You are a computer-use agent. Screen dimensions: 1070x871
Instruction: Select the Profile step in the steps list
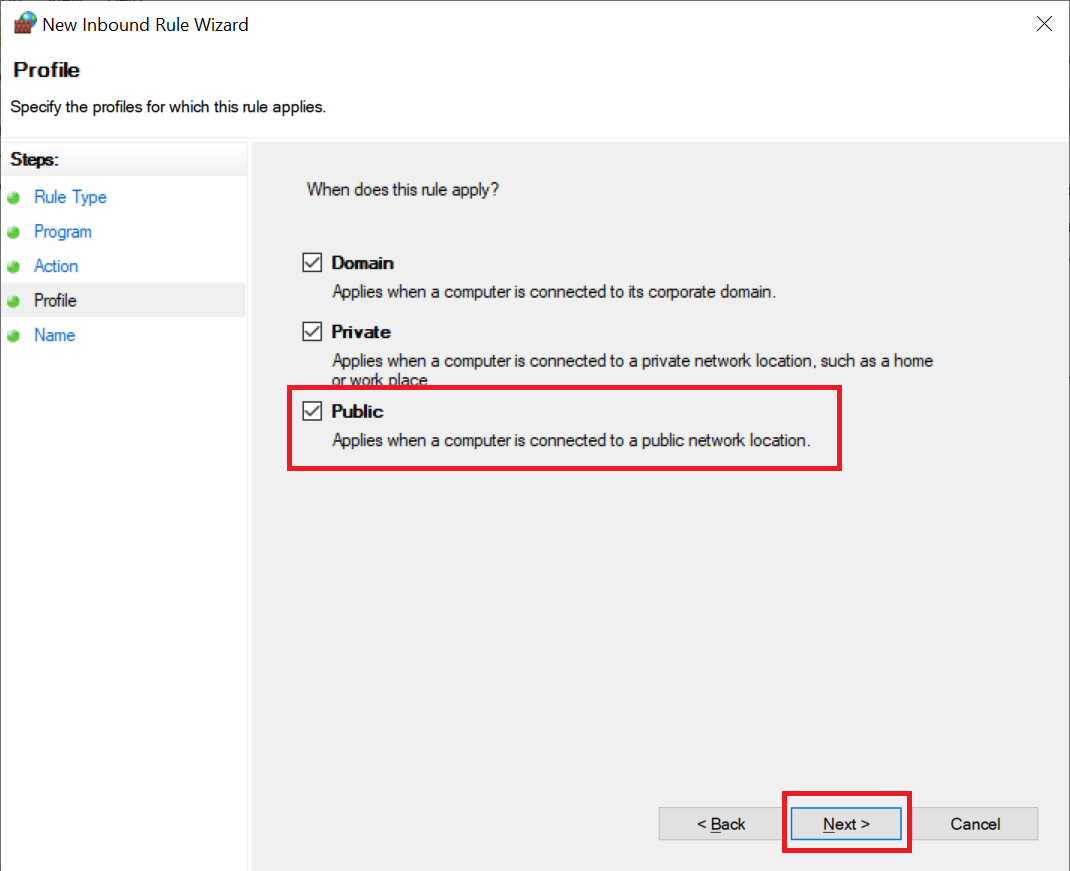[x=55, y=301]
